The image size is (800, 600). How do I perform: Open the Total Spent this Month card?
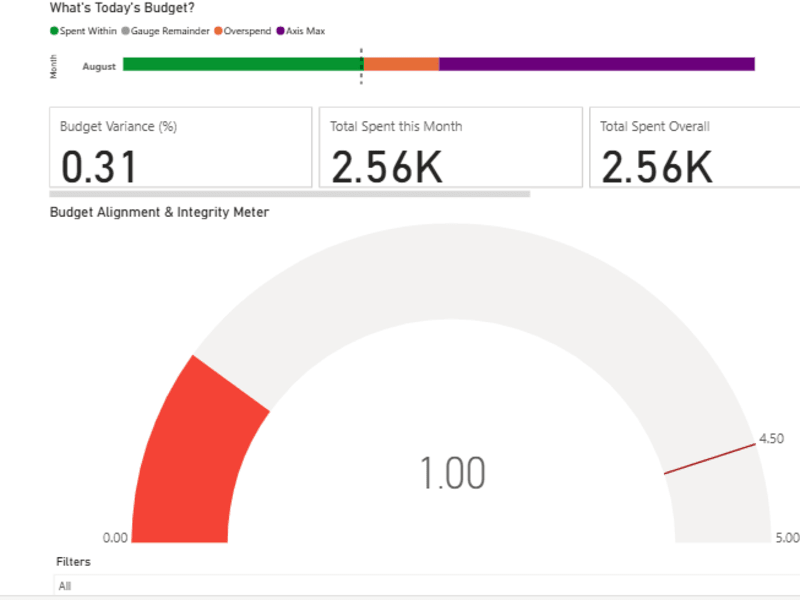451,147
